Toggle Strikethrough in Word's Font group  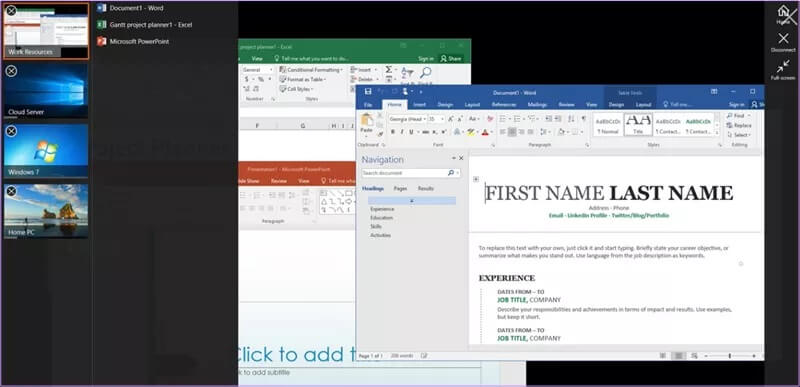[426, 132]
